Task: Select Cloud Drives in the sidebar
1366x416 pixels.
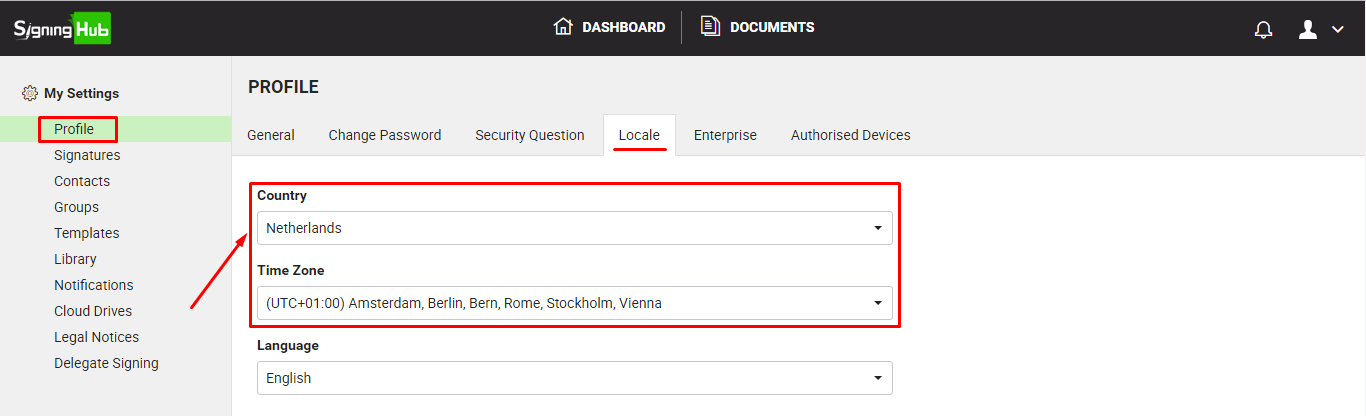Action: (x=93, y=311)
